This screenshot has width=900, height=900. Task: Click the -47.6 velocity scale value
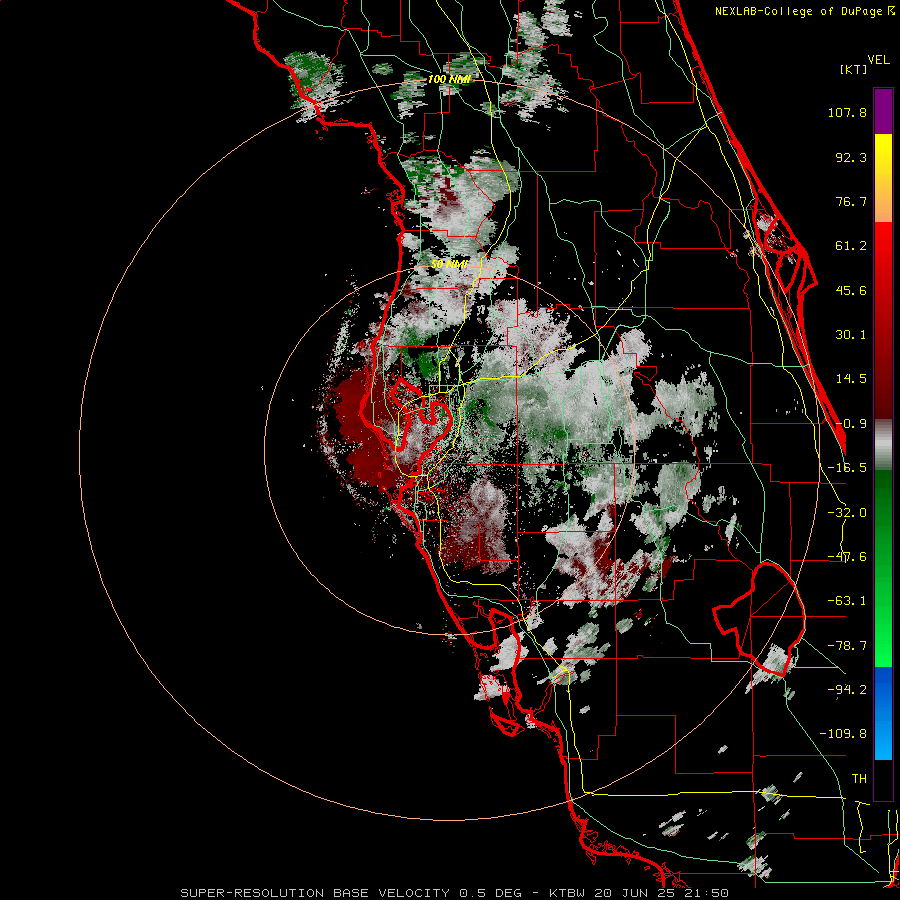(x=847, y=556)
